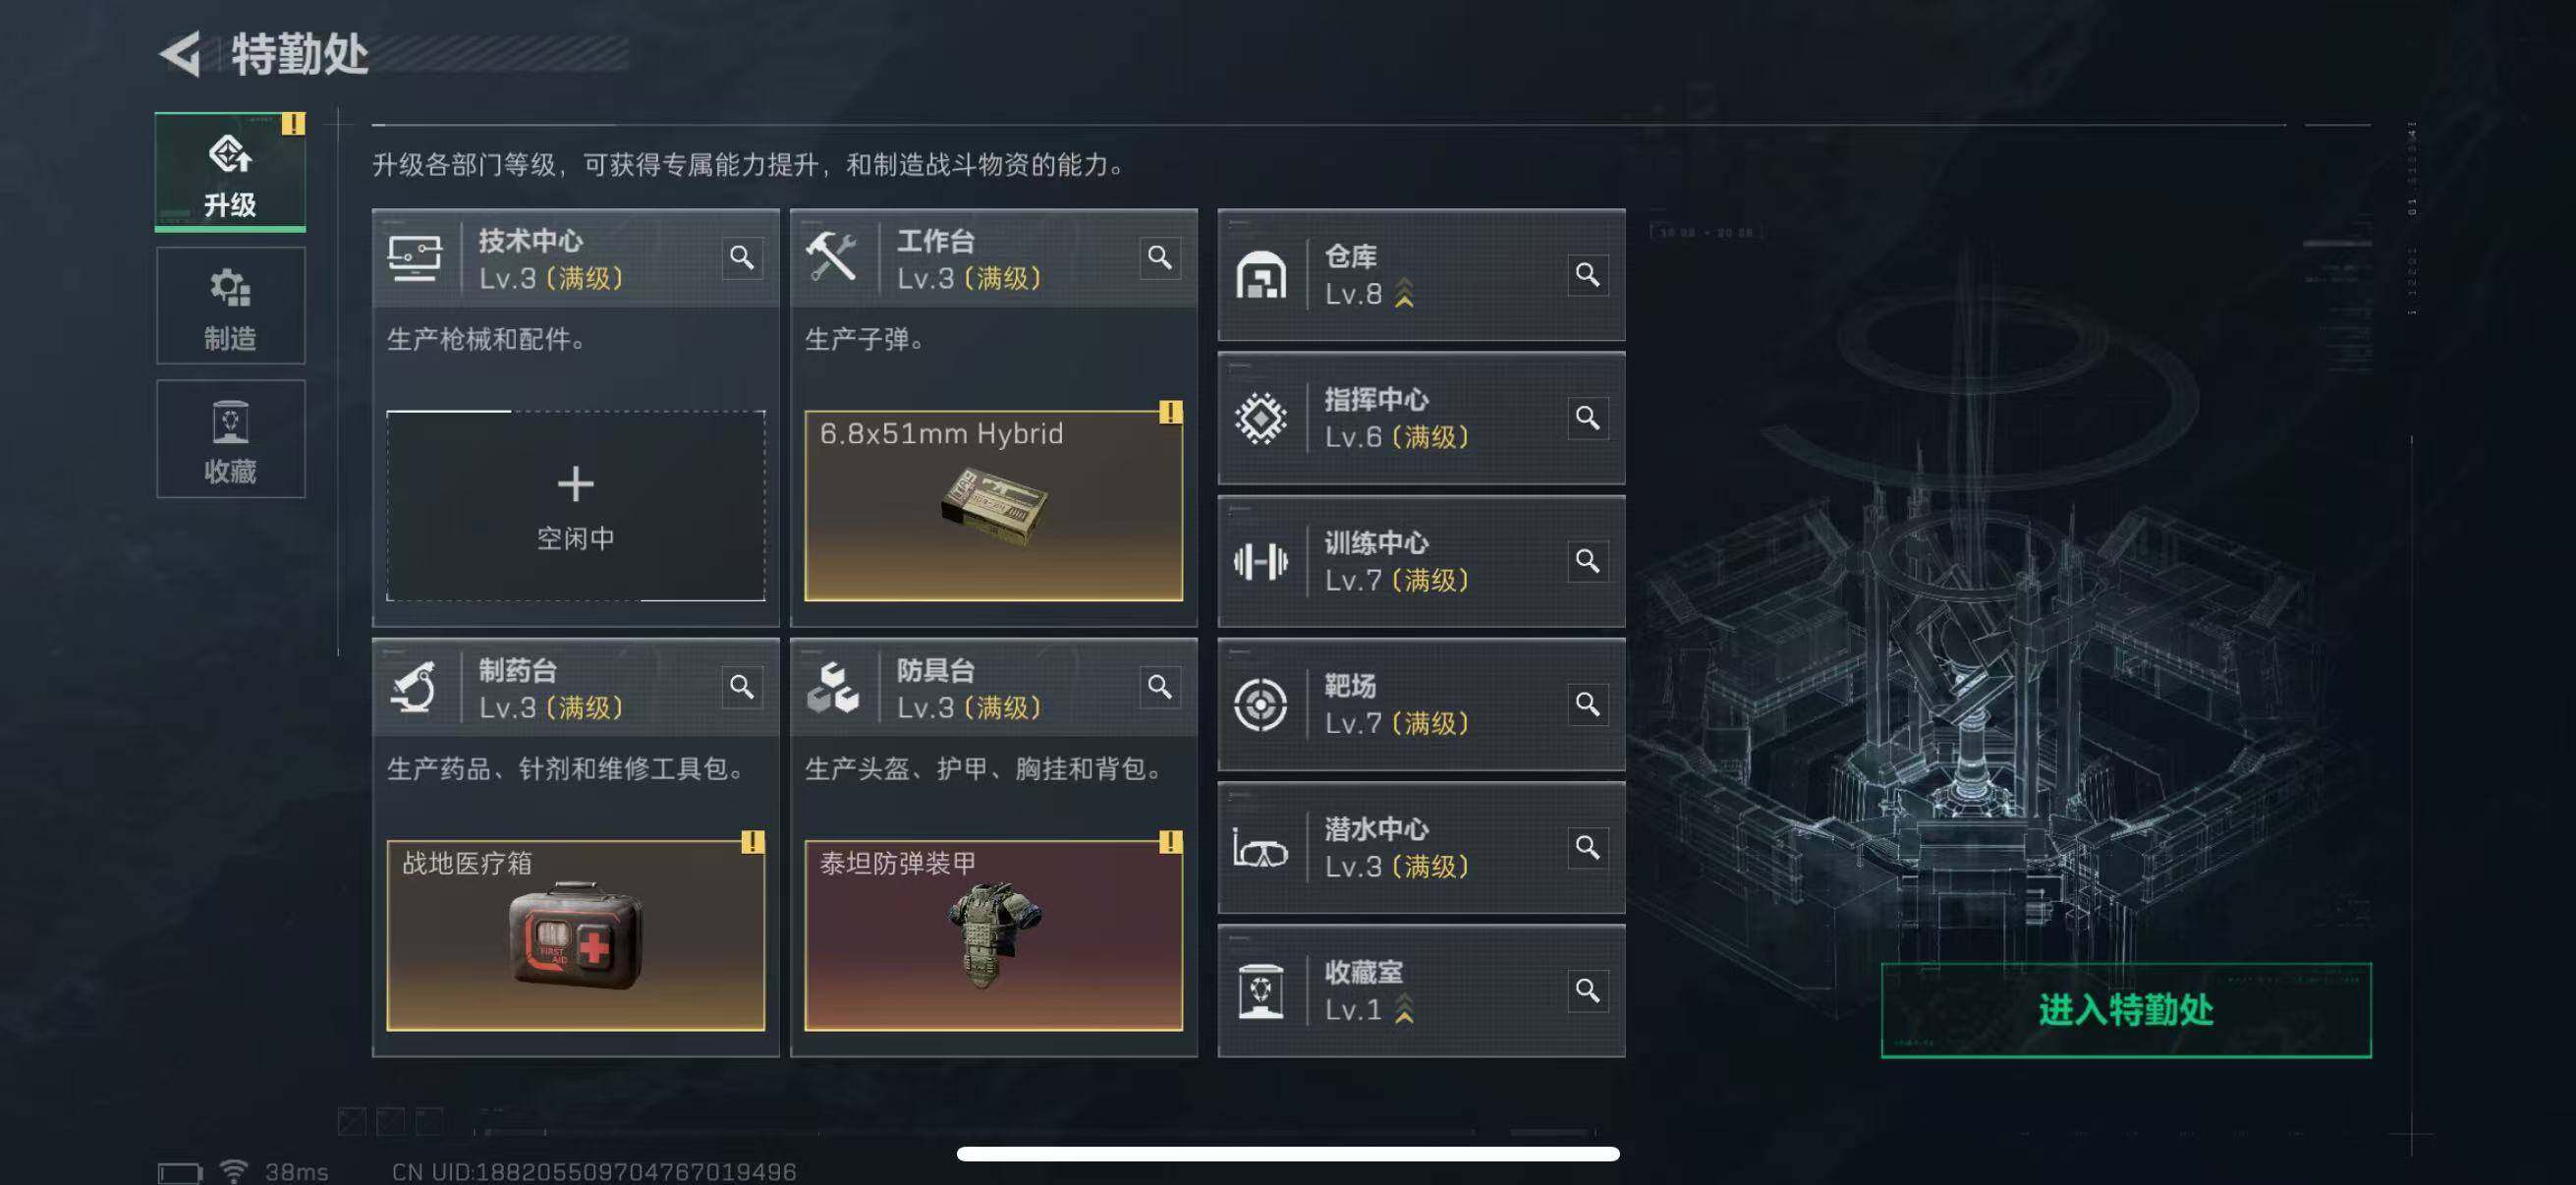Add production in the idle 空闲中 slot

576,506
